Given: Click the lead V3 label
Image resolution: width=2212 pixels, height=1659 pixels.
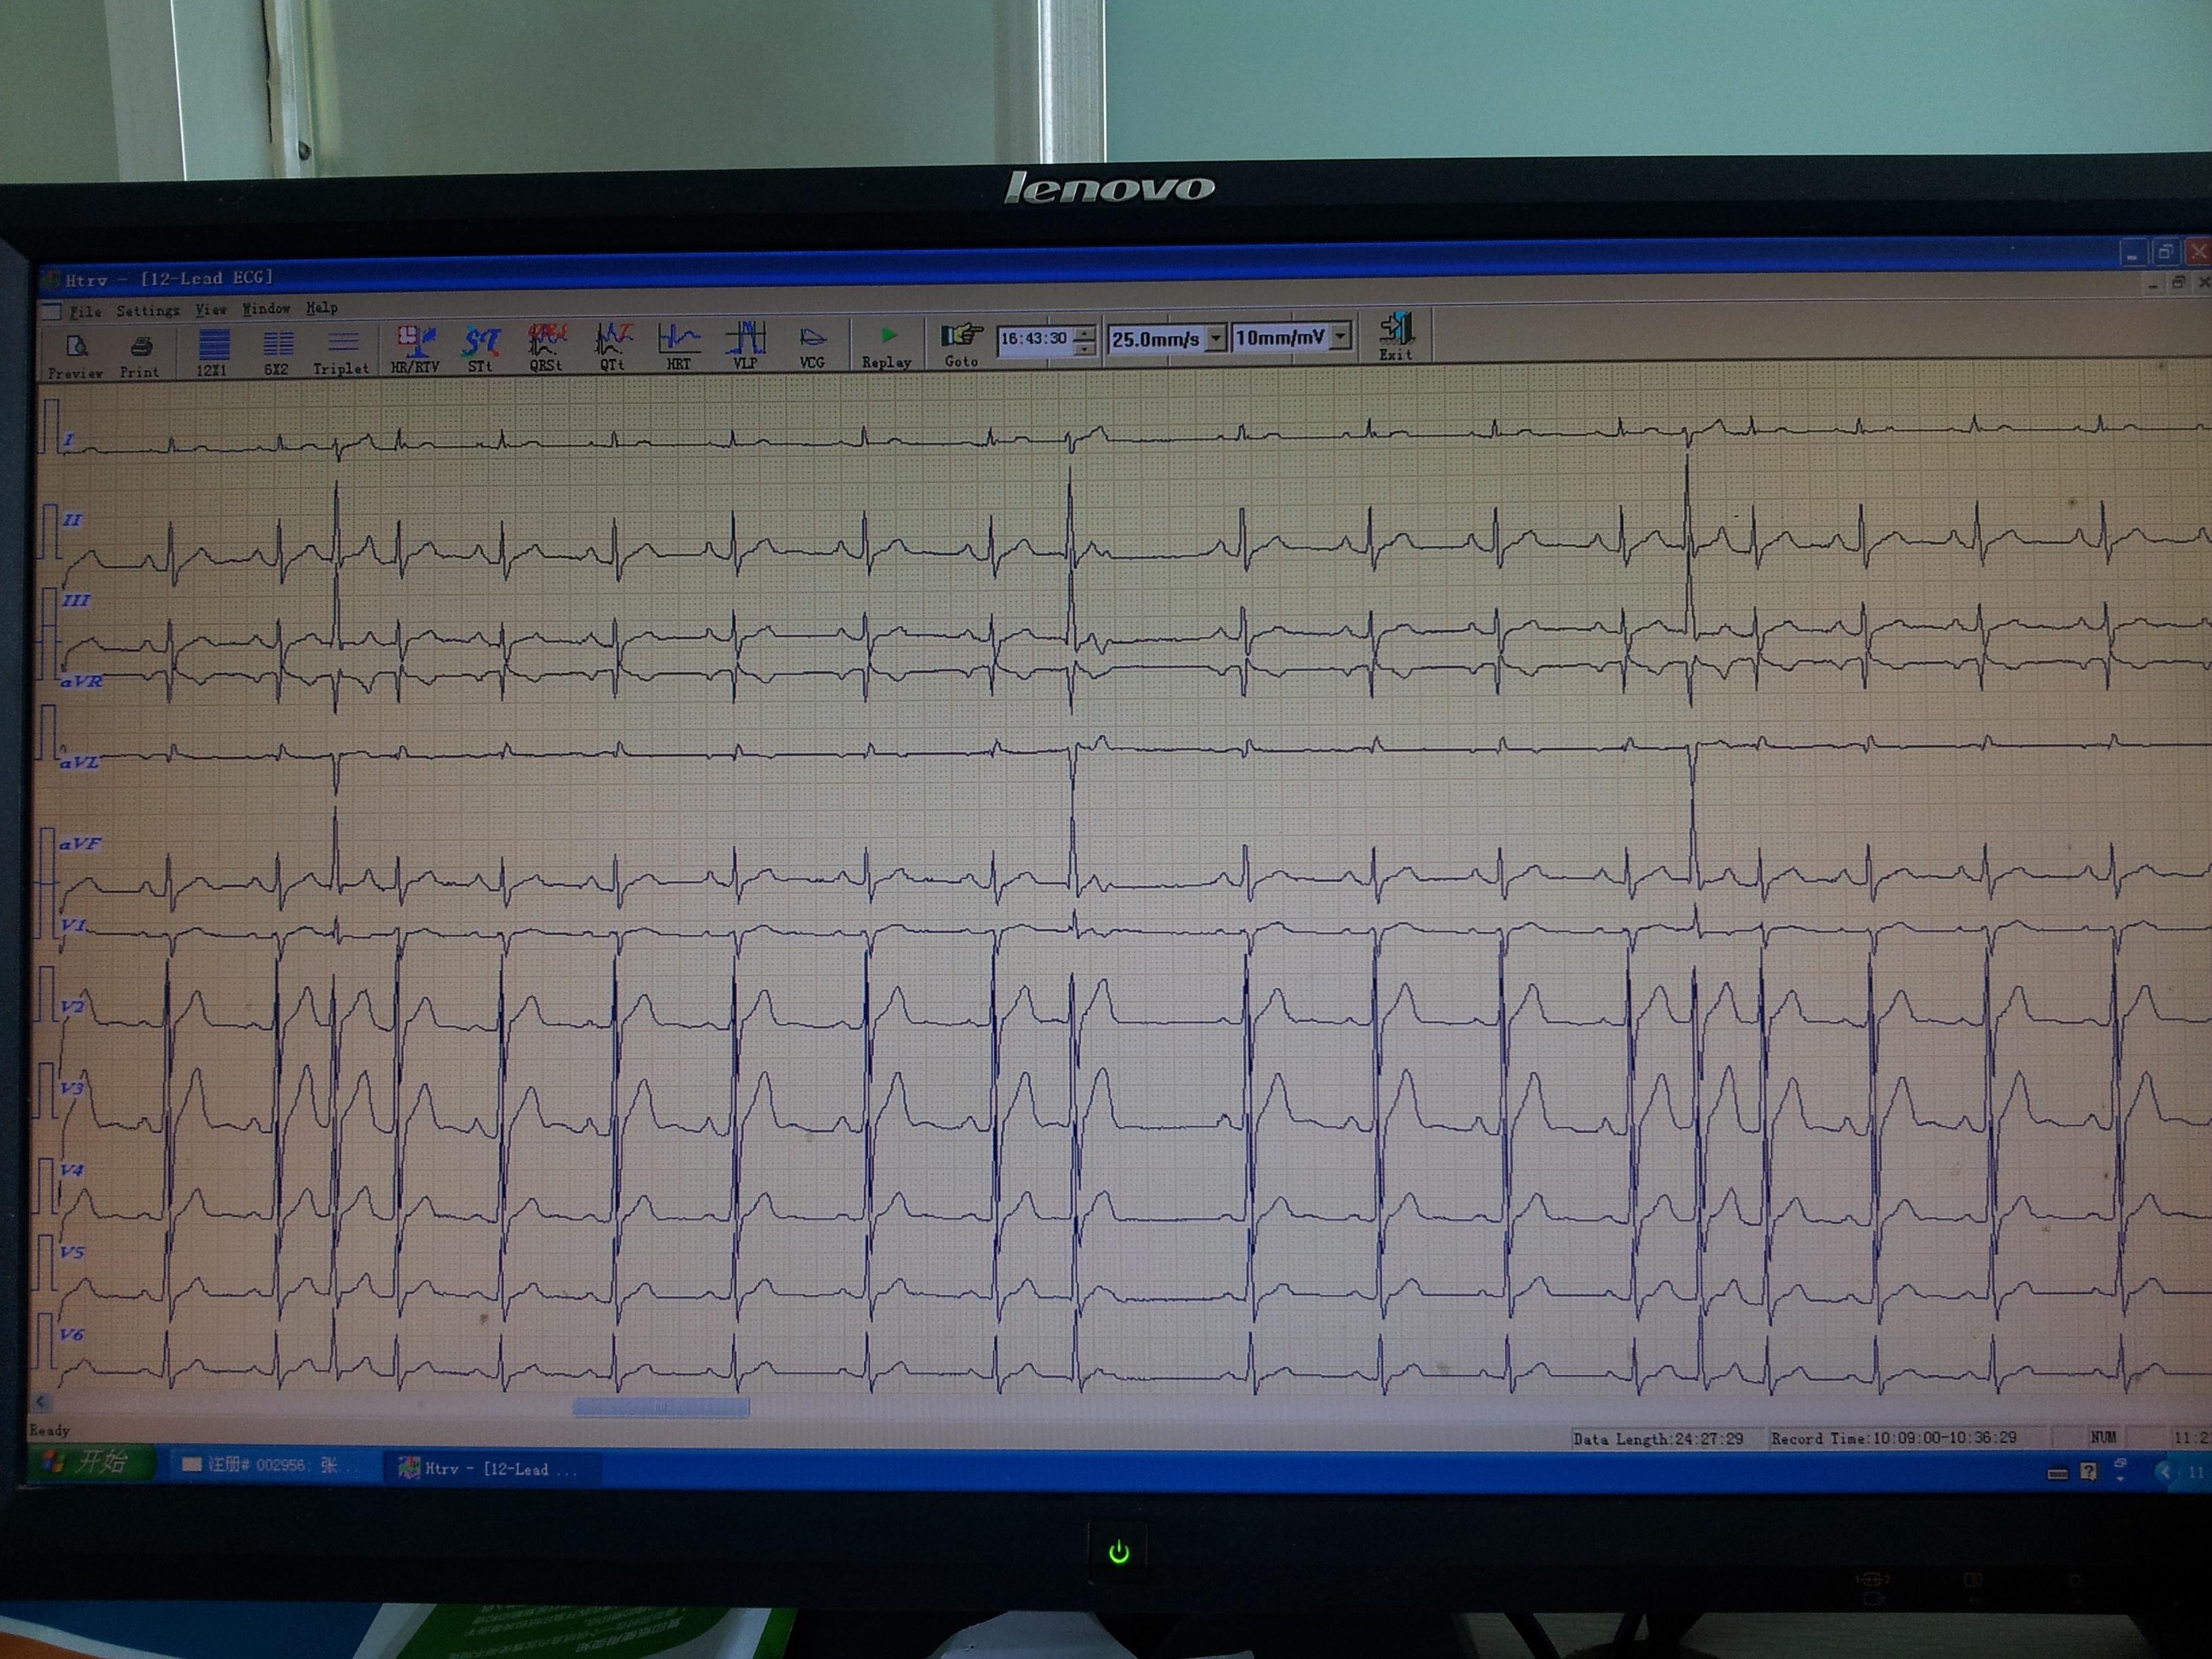Looking at the screenshot, I should point(72,1088).
